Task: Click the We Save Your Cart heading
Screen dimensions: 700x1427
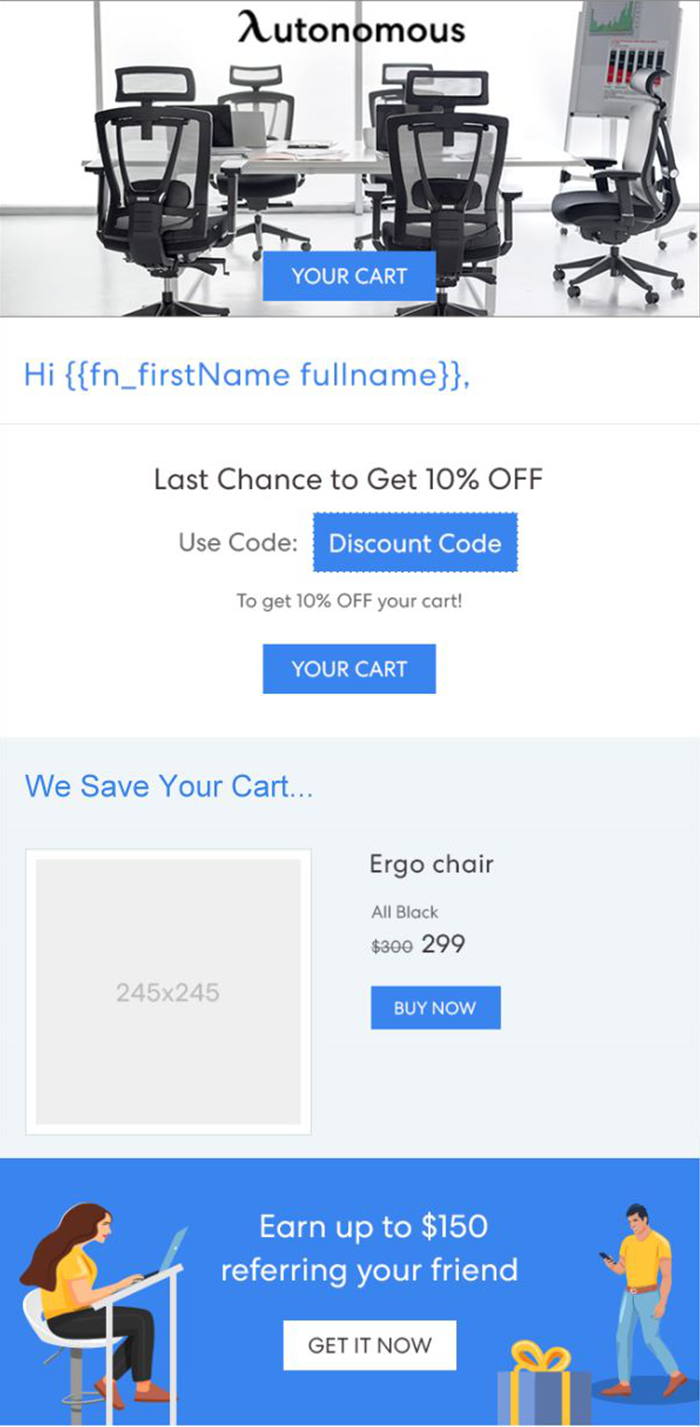Action: coord(169,786)
